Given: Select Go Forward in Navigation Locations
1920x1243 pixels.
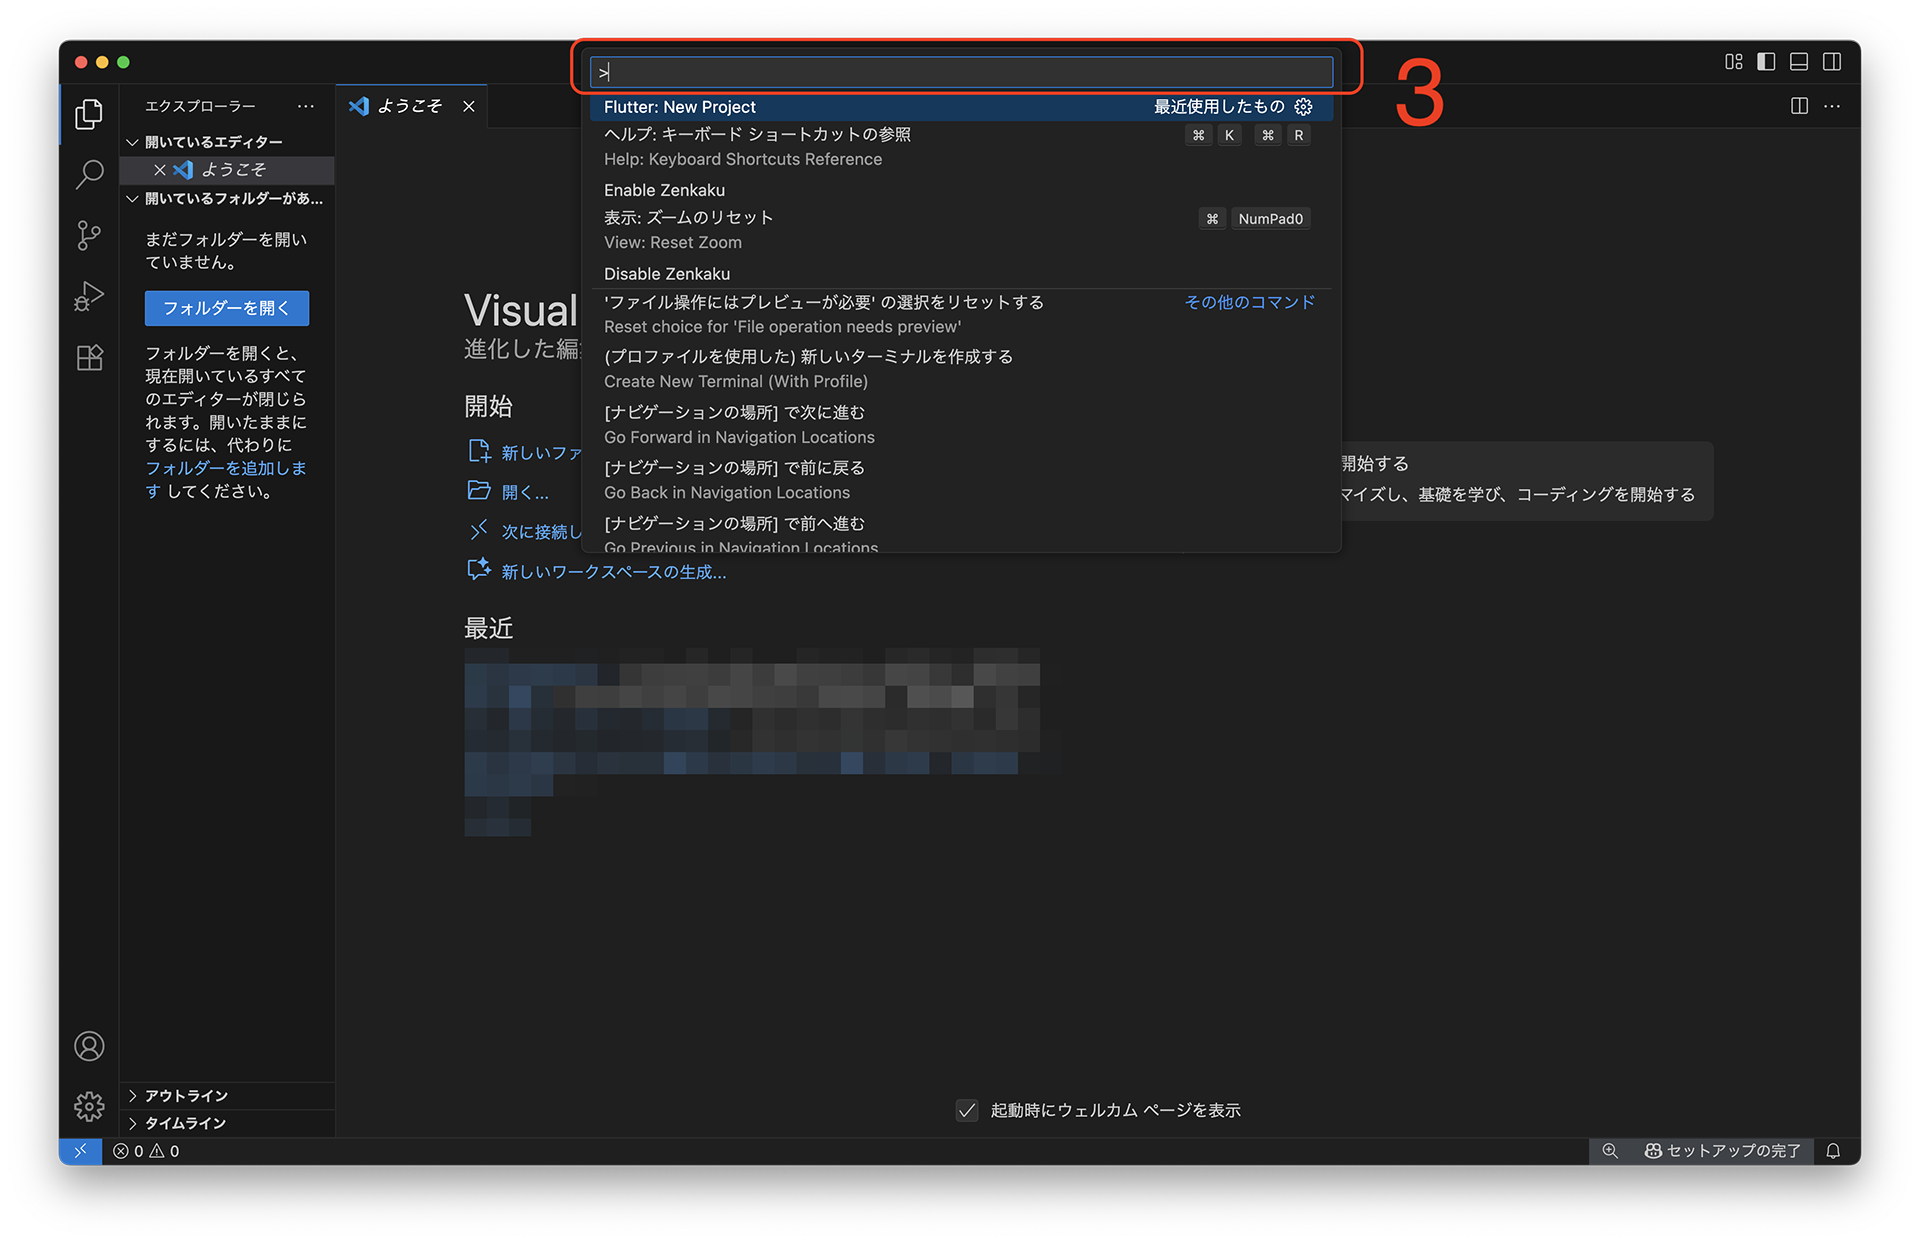Looking at the screenshot, I should coord(961,425).
